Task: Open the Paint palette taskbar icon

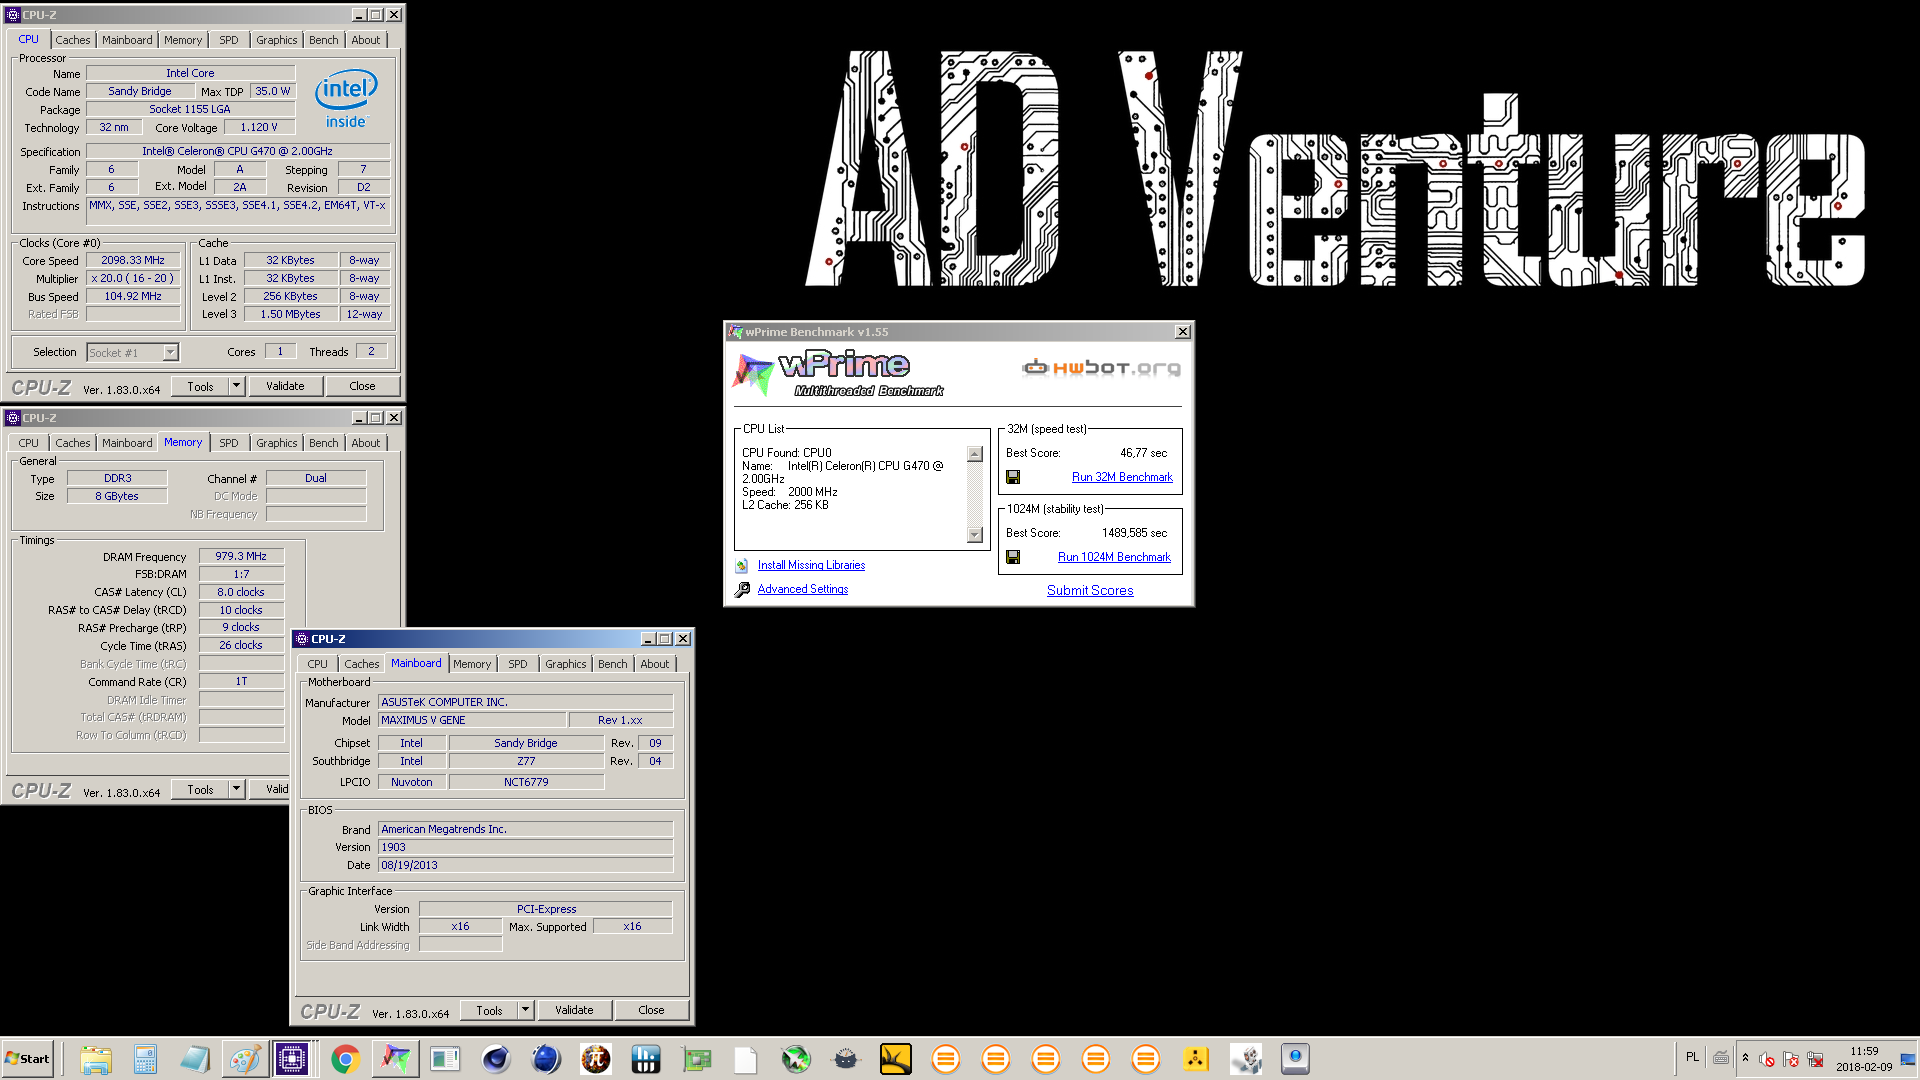Action: (x=245, y=1059)
